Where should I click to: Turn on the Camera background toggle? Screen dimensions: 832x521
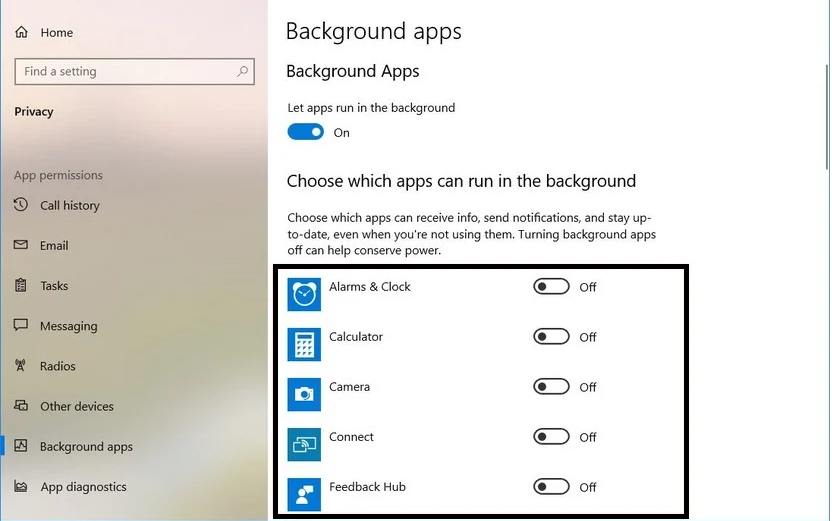tap(551, 386)
